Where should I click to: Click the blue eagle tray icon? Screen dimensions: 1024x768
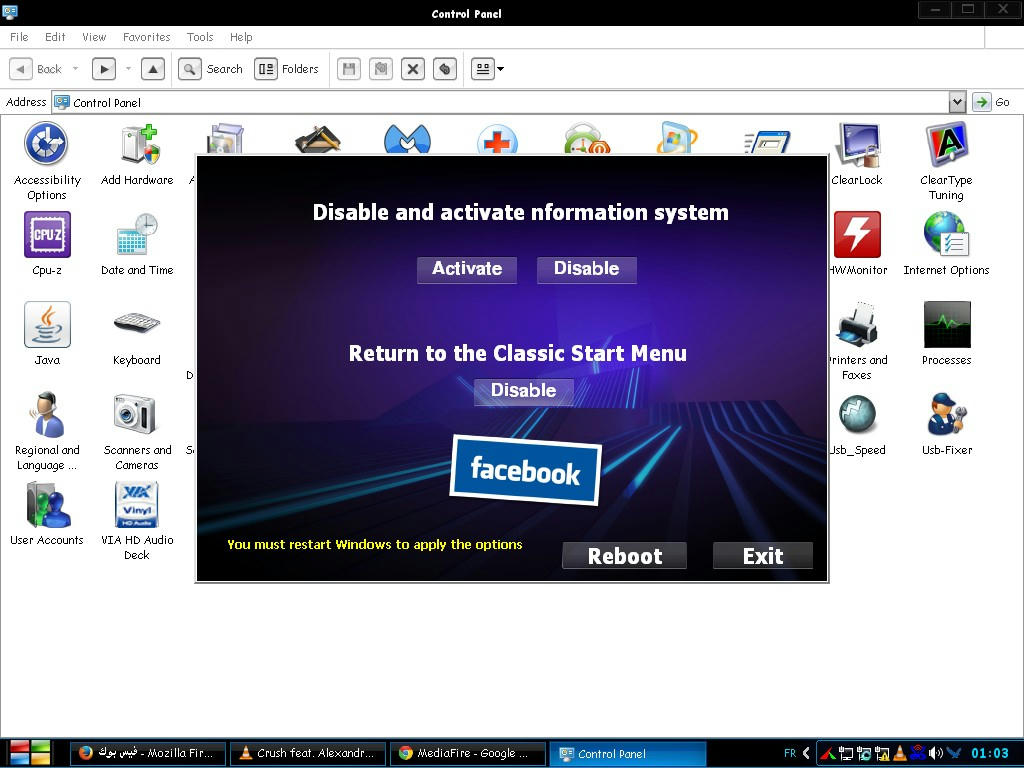point(953,753)
